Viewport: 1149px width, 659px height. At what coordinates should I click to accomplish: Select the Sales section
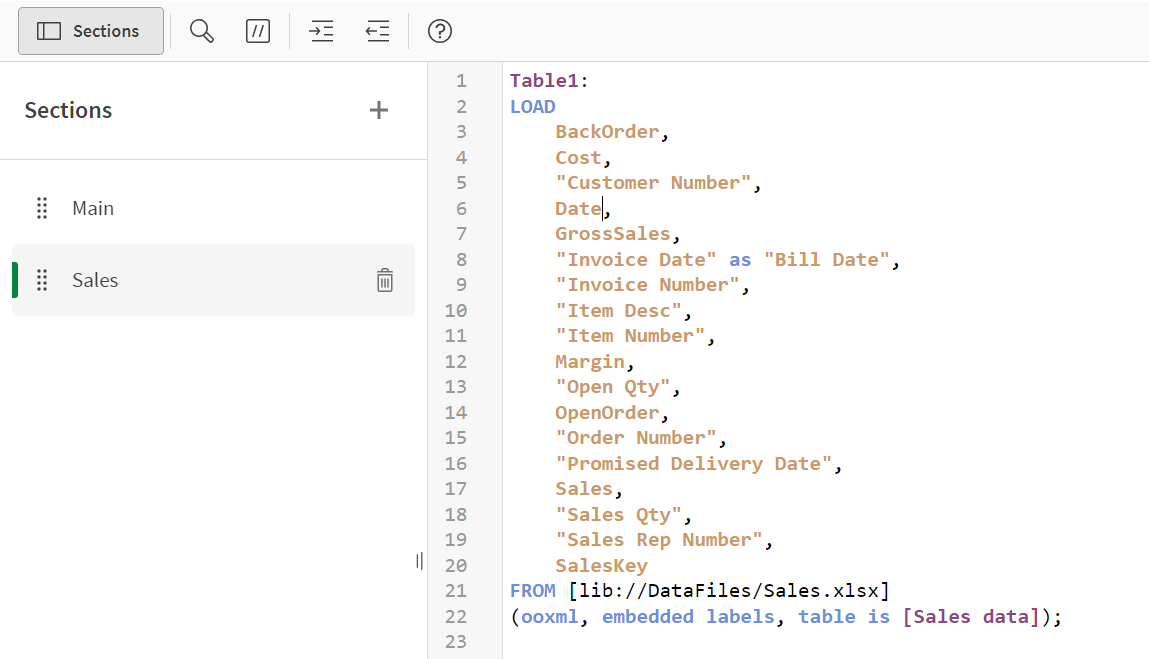(213, 280)
